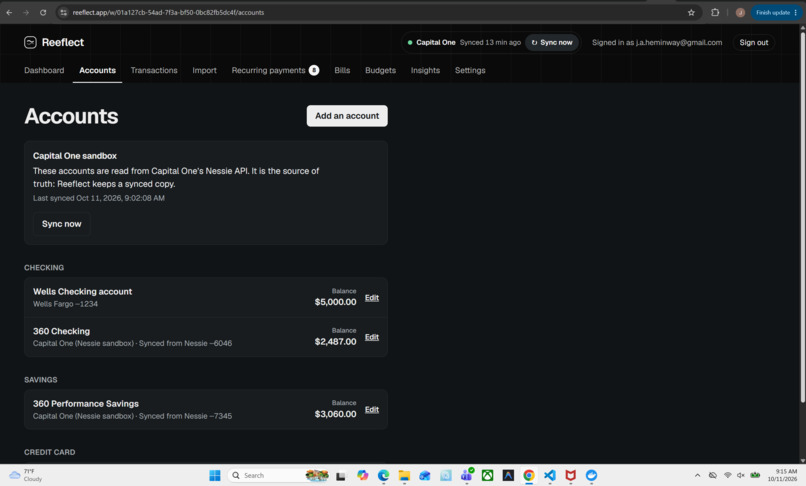Click the $5,000.00 balance value
Viewport: 806px width, 486px height.
click(x=335, y=302)
